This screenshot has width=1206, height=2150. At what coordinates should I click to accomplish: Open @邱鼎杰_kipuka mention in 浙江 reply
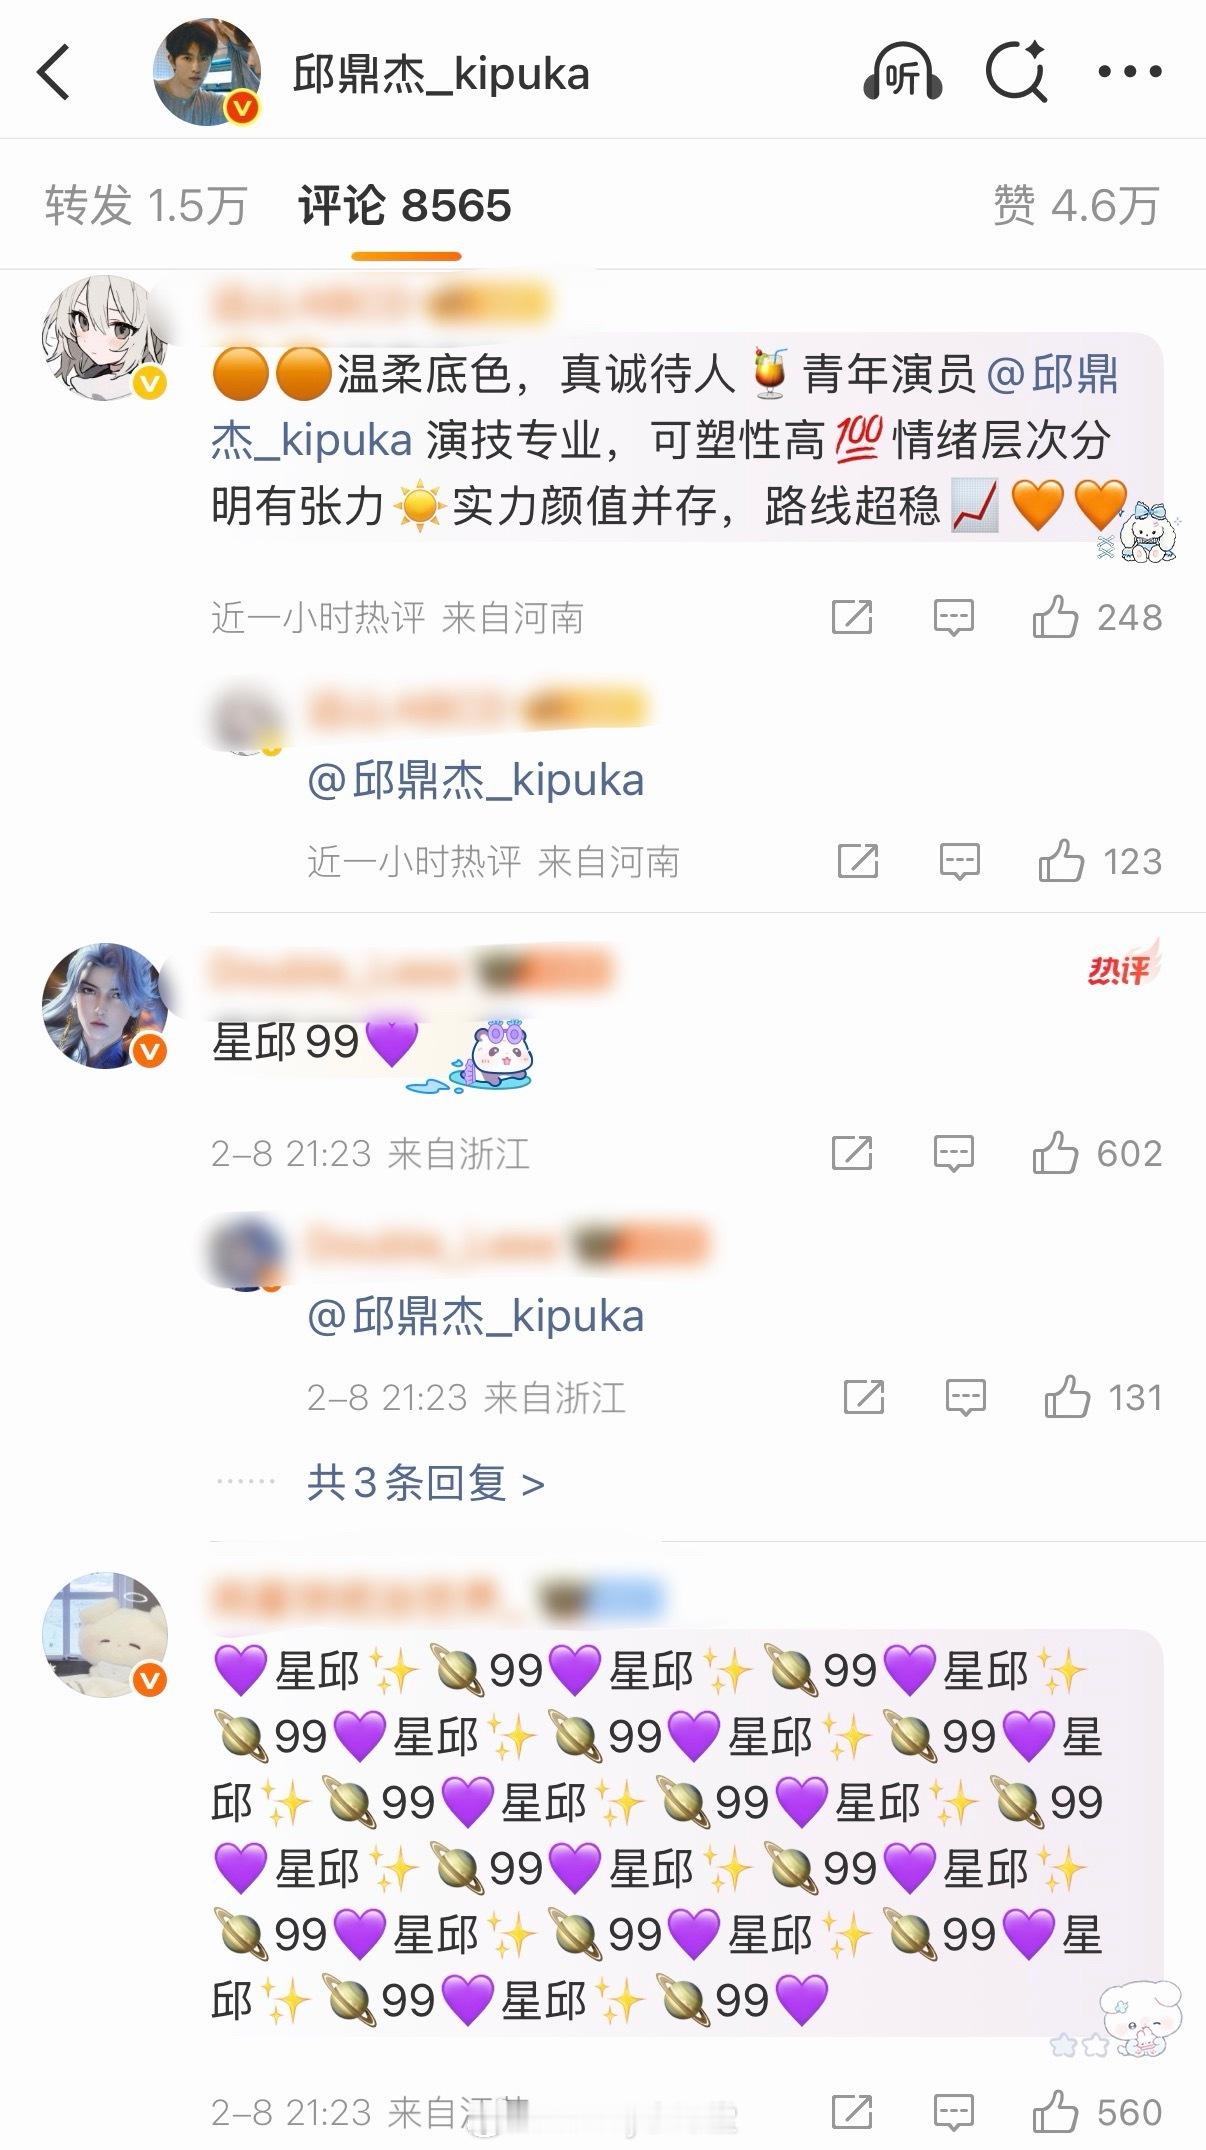475,1317
